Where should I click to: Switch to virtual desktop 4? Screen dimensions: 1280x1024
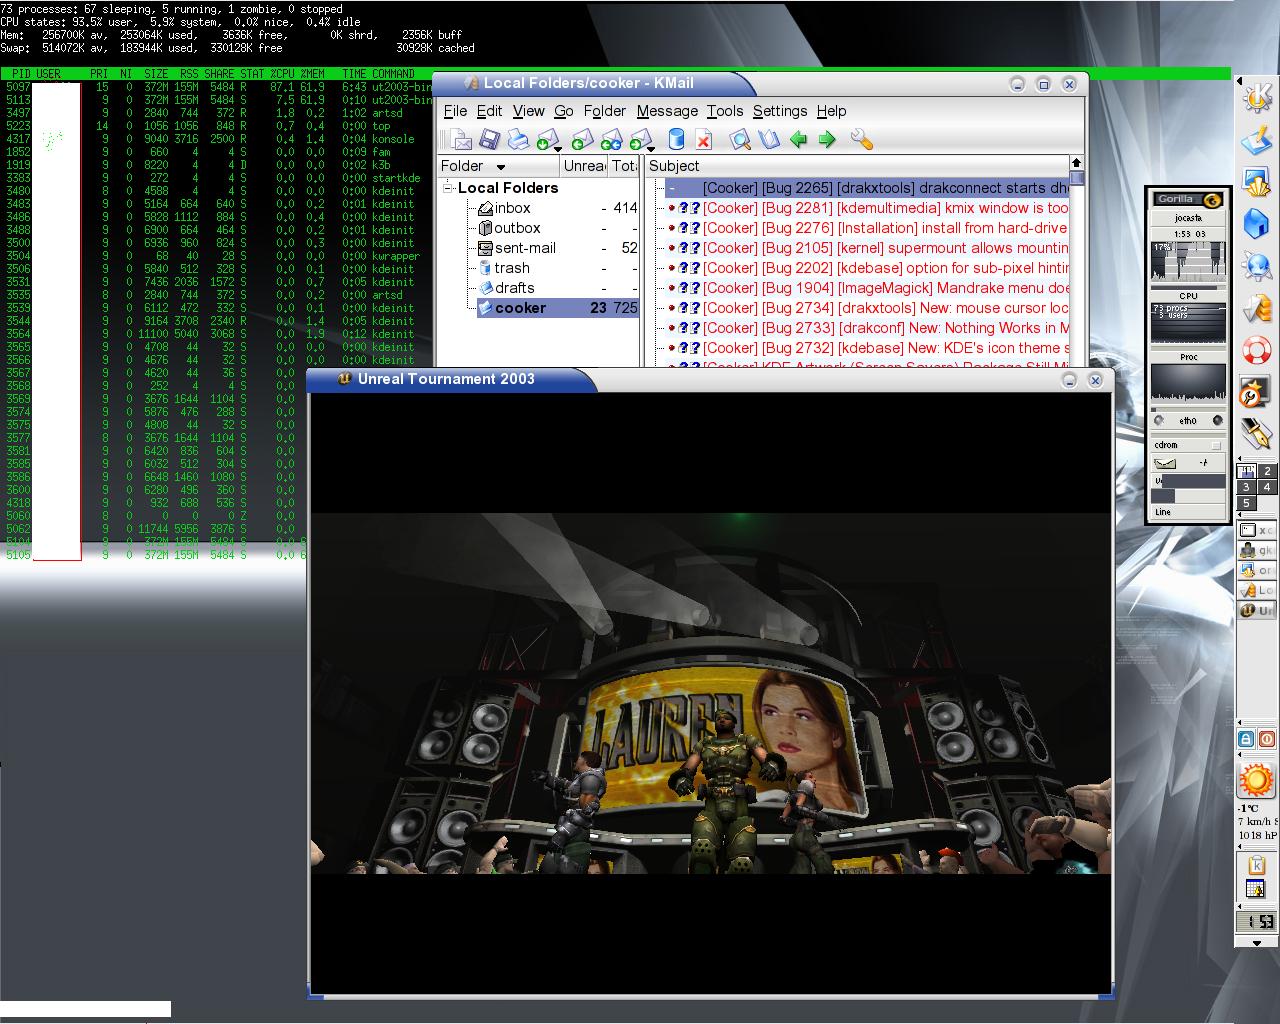coord(1266,487)
